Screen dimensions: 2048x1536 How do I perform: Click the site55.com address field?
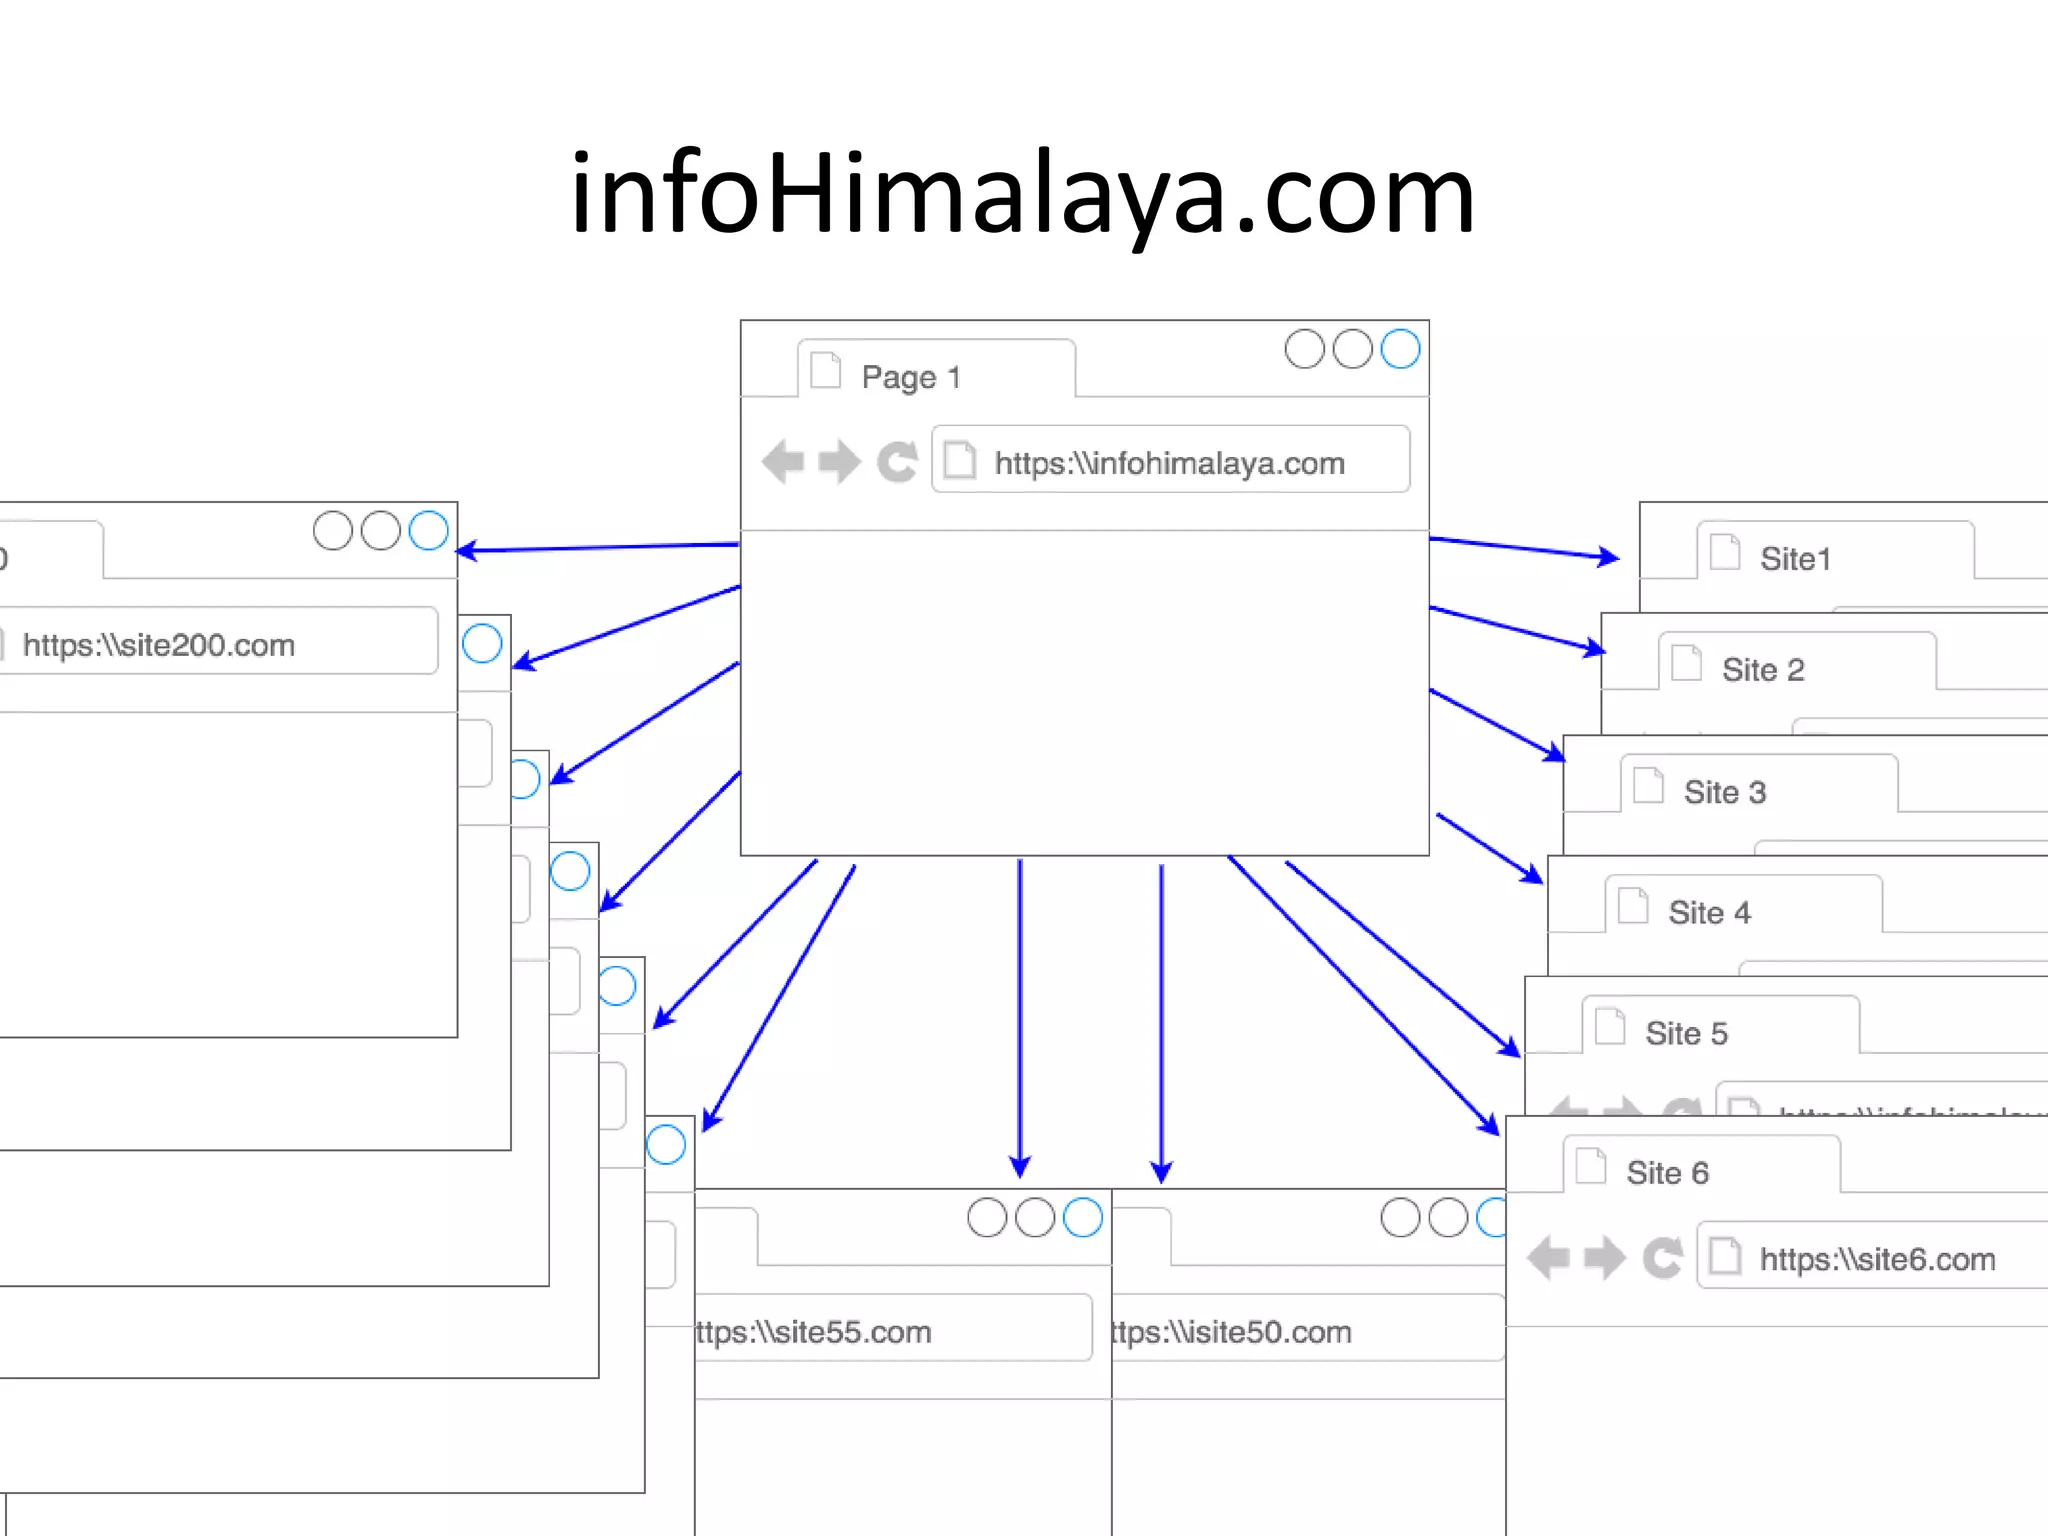point(893,1328)
